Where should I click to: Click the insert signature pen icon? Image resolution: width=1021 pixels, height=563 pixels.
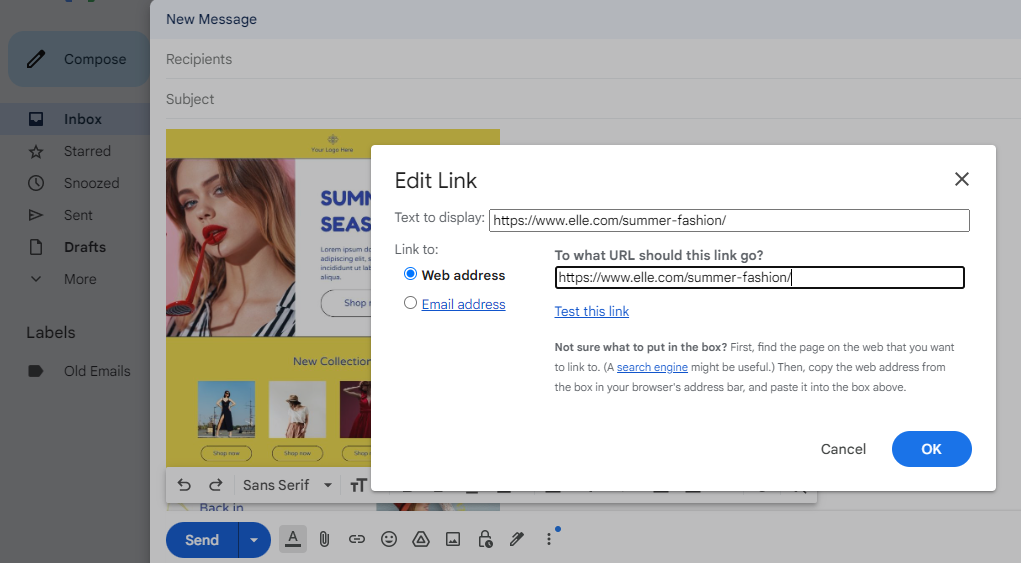point(517,539)
